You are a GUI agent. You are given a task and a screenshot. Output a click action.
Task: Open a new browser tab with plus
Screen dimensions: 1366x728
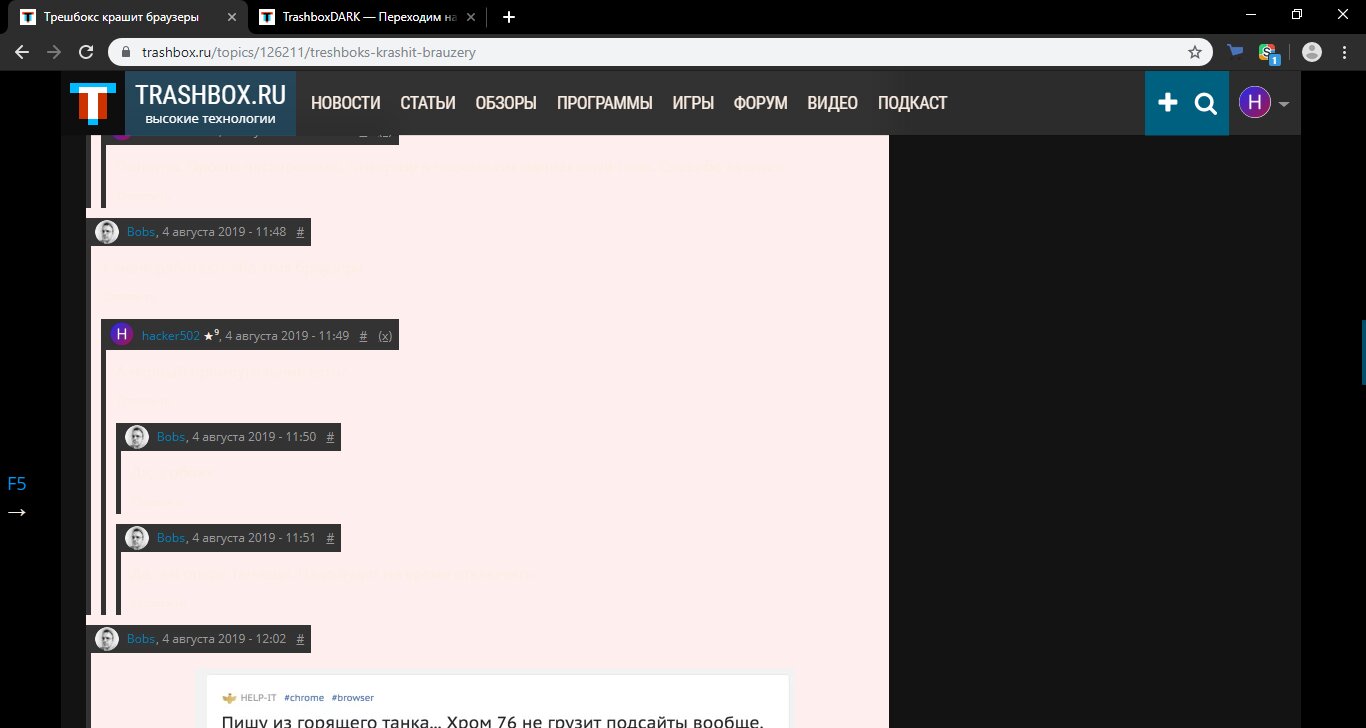click(509, 17)
